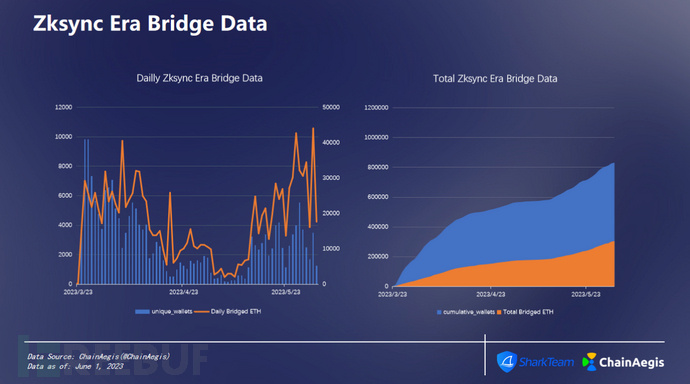The image size is (690, 384).
Task: Click the 2023/5/23 date on daily chart axis
Action: pos(286,292)
